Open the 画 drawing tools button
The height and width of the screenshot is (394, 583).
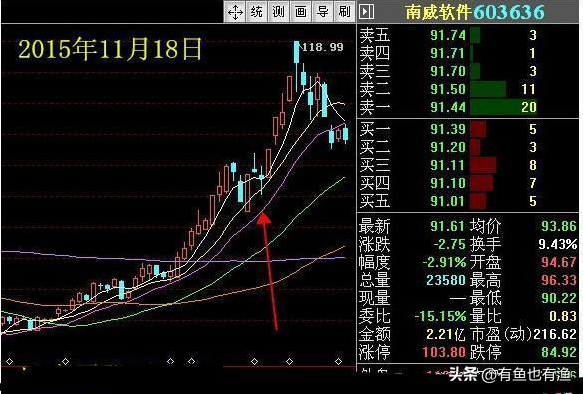pos(300,12)
